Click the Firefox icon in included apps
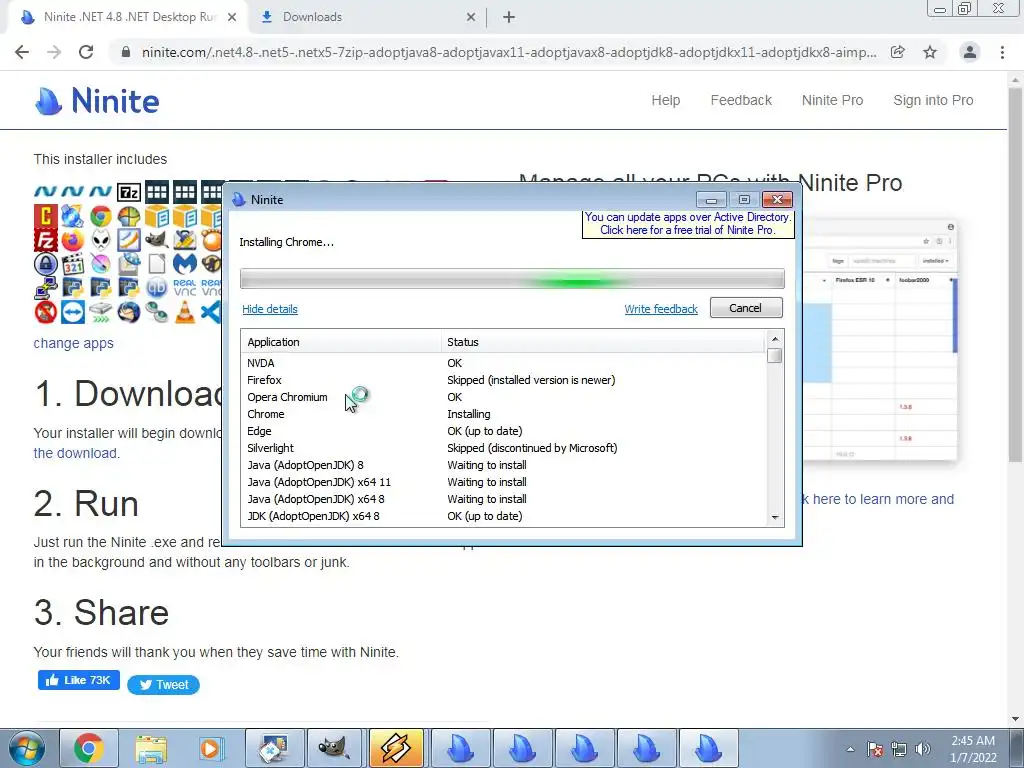 point(72,240)
